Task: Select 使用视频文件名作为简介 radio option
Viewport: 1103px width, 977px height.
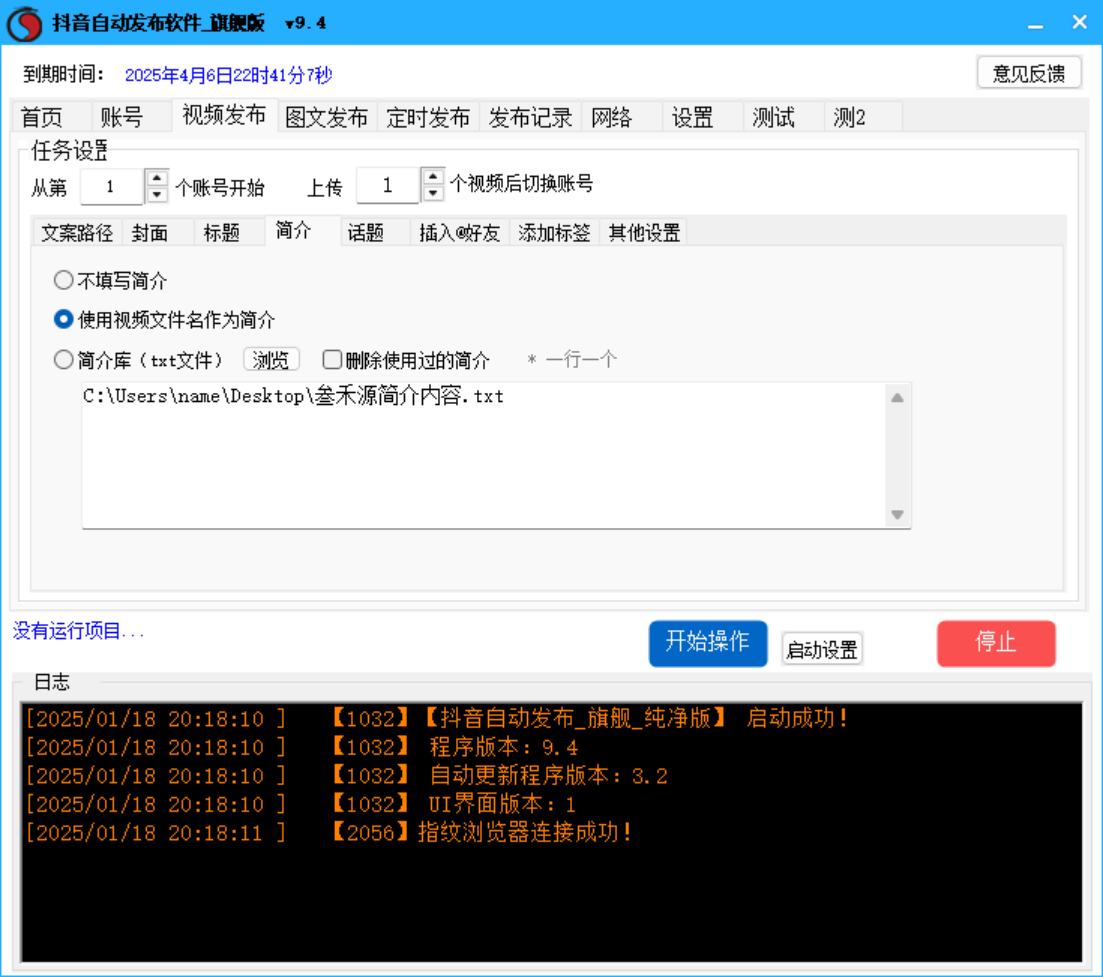Action: click(165, 320)
